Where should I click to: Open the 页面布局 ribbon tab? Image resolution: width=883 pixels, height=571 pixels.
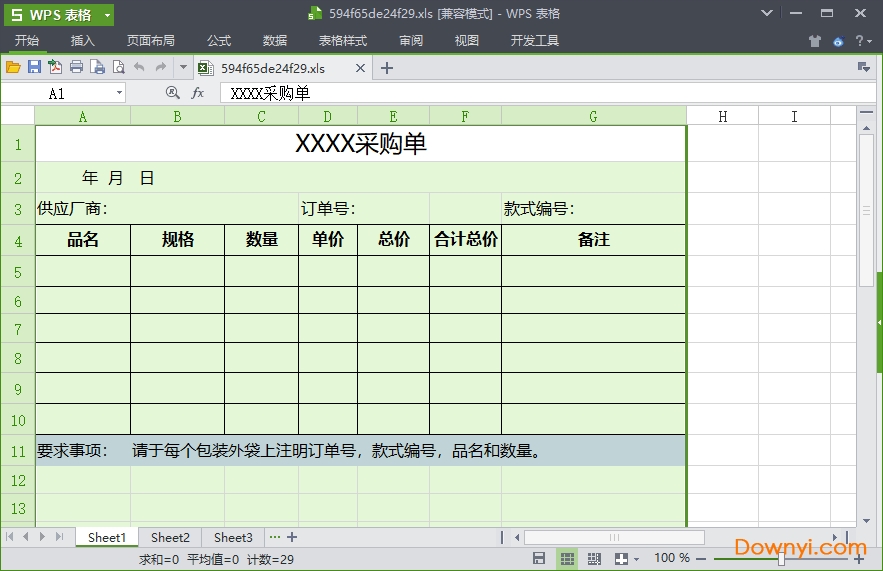[x=150, y=41]
